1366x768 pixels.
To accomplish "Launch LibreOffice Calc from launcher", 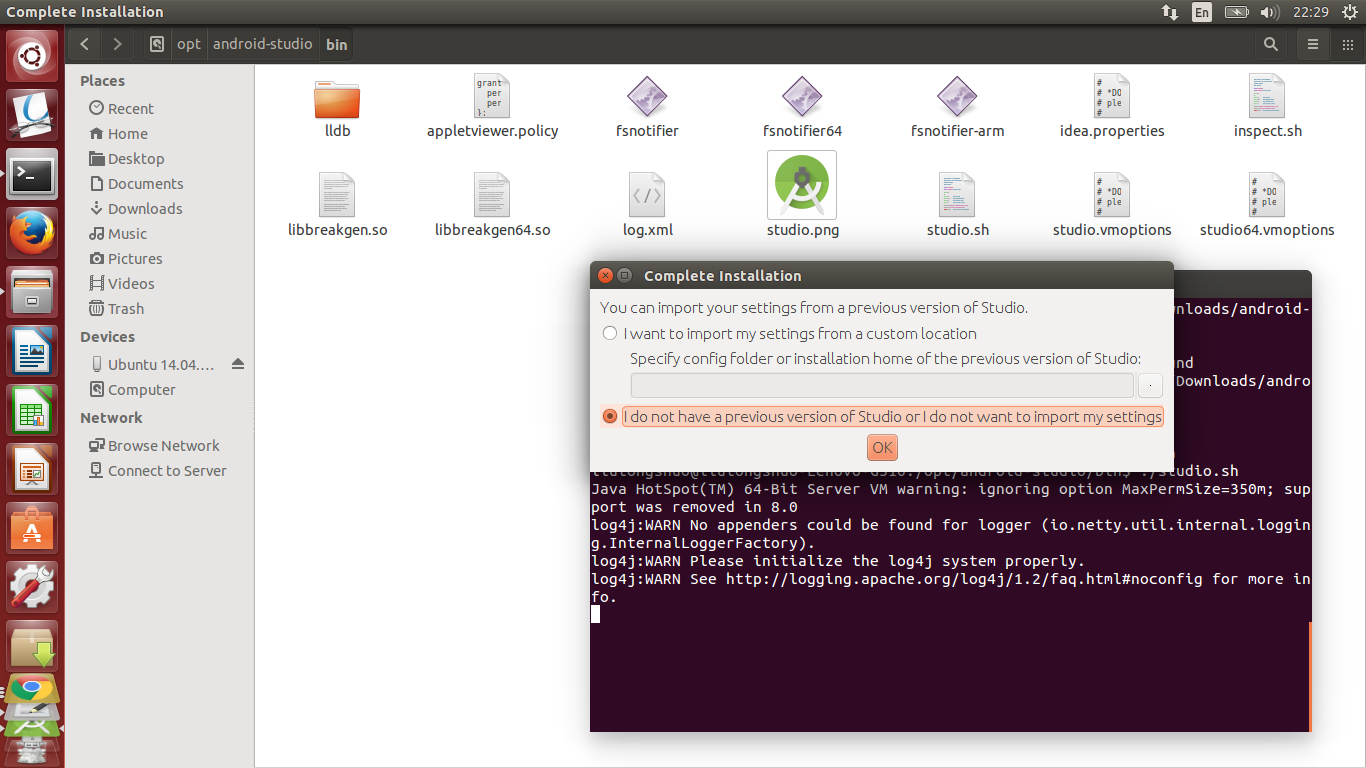I will click(x=32, y=409).
